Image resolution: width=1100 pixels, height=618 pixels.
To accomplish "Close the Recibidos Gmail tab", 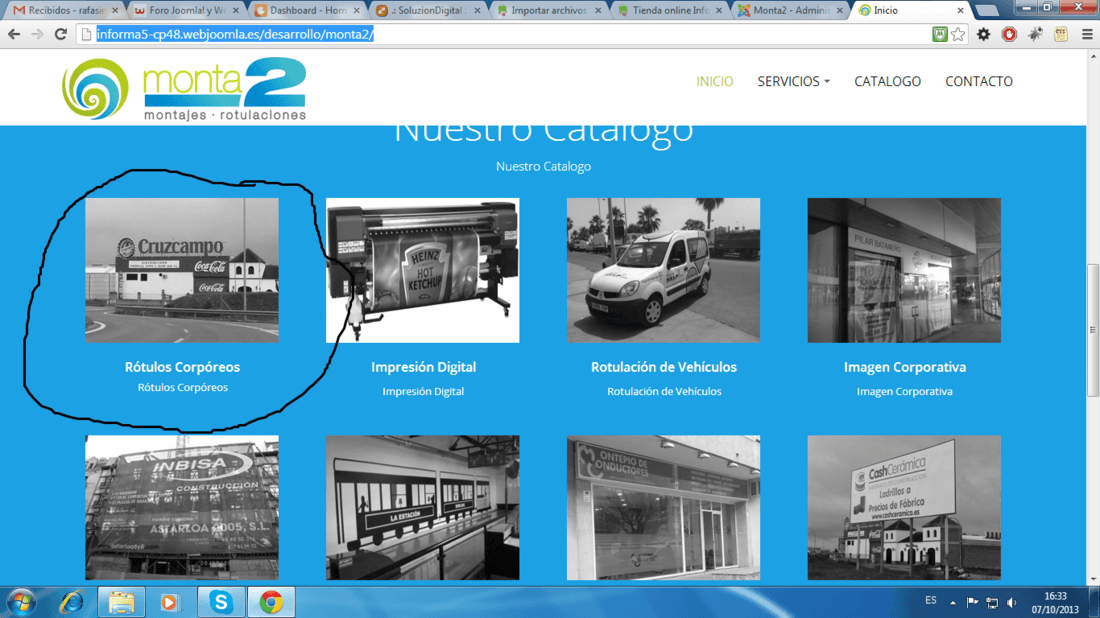I will pyautogui.click(x=115, y=11).
